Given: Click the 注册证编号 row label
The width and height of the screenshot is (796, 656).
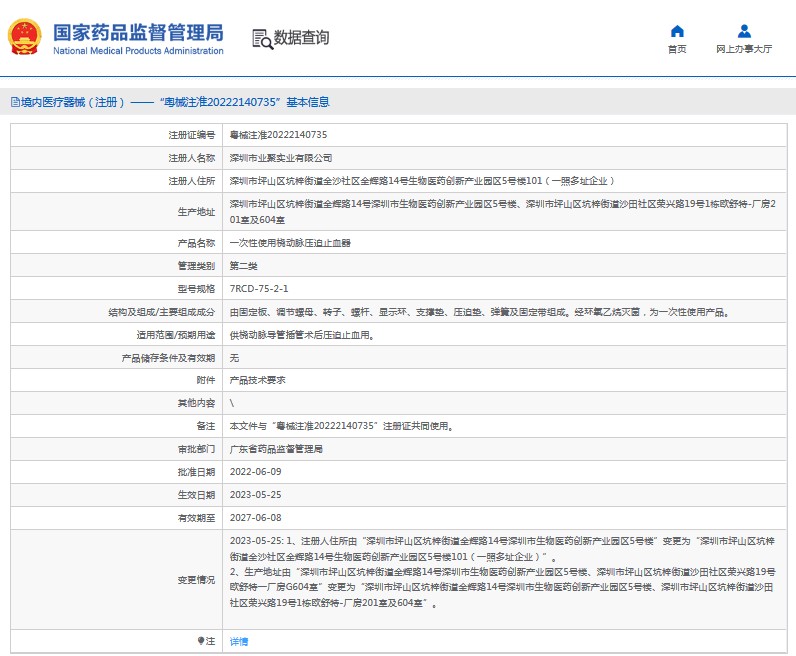Looking at the screenshot, I should coord(191,135).
